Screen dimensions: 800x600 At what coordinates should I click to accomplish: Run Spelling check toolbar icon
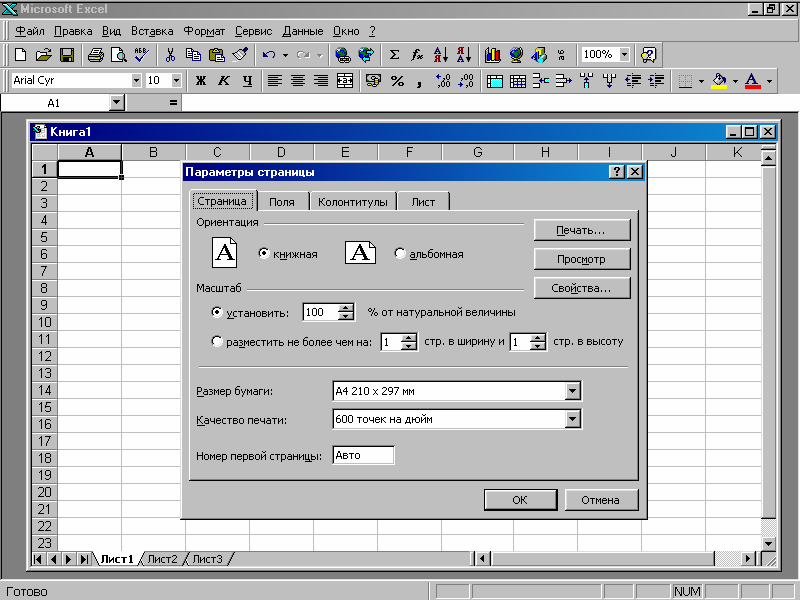141,55
